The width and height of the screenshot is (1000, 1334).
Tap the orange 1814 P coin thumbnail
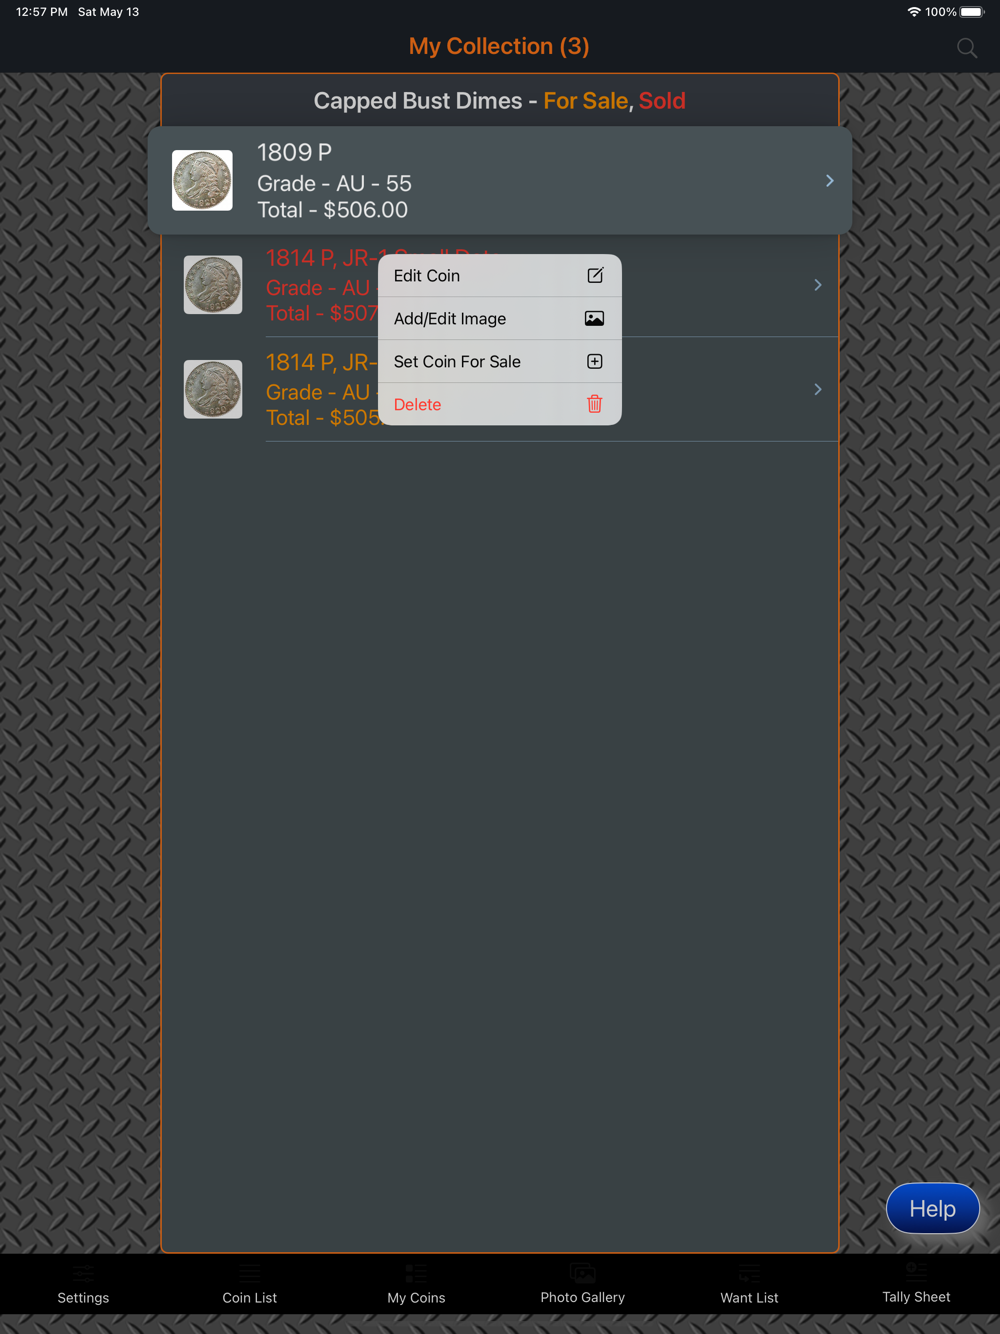213,389
